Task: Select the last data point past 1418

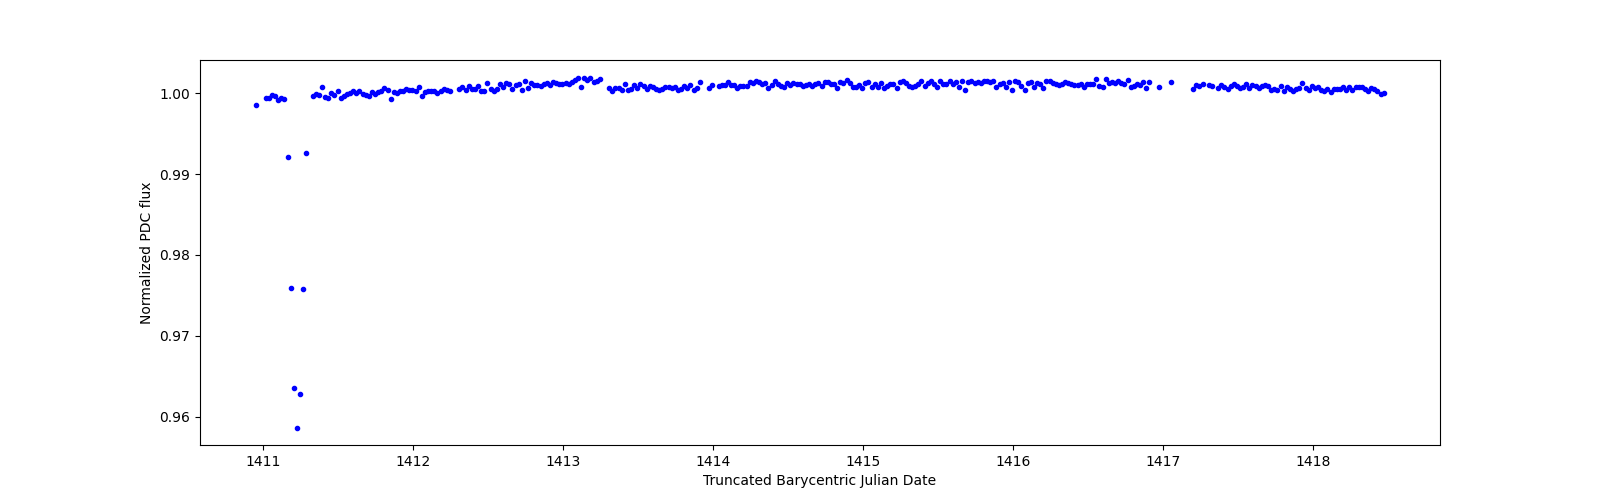Action: 1384,93
